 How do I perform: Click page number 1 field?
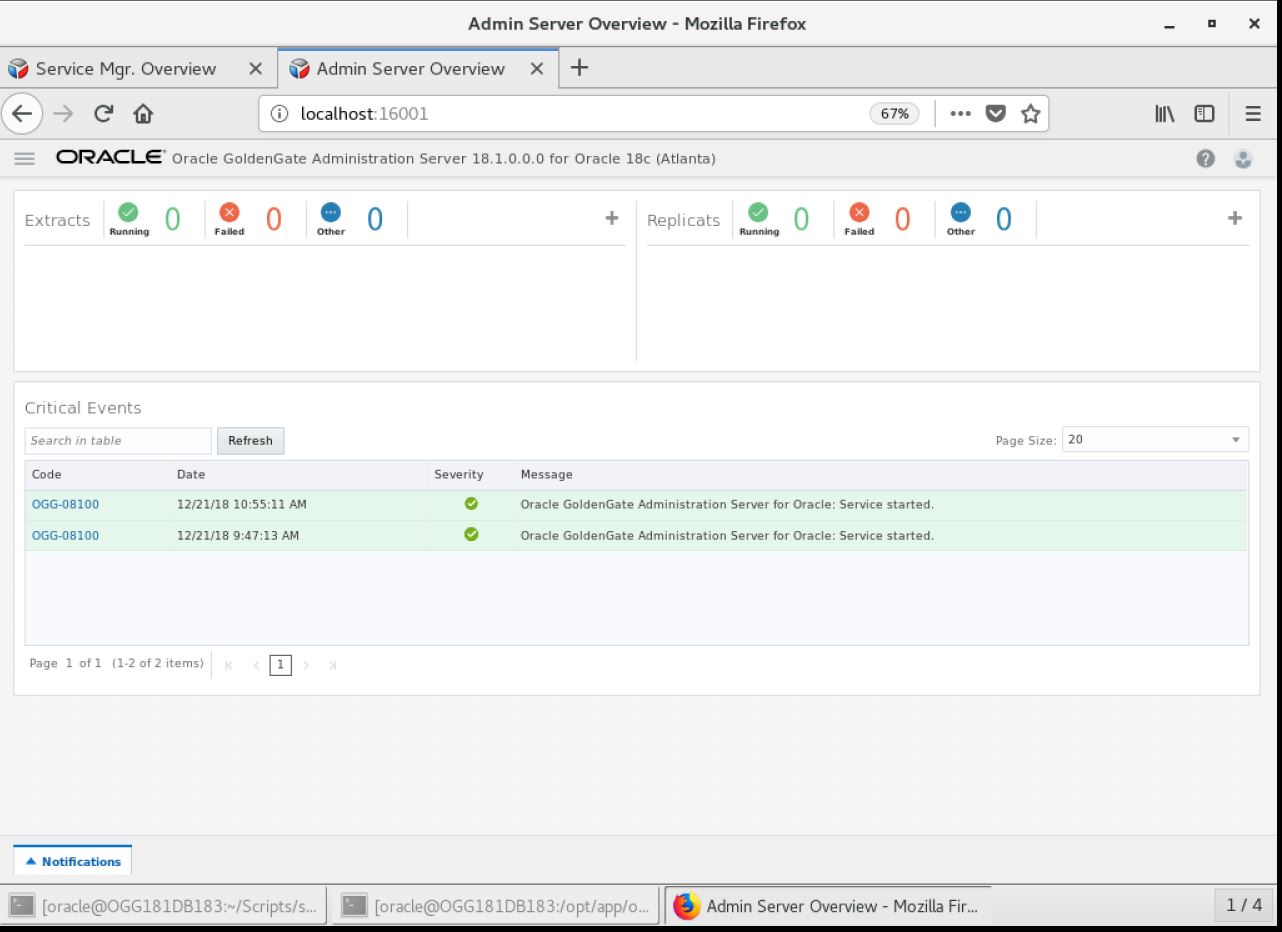pos(281,665)
